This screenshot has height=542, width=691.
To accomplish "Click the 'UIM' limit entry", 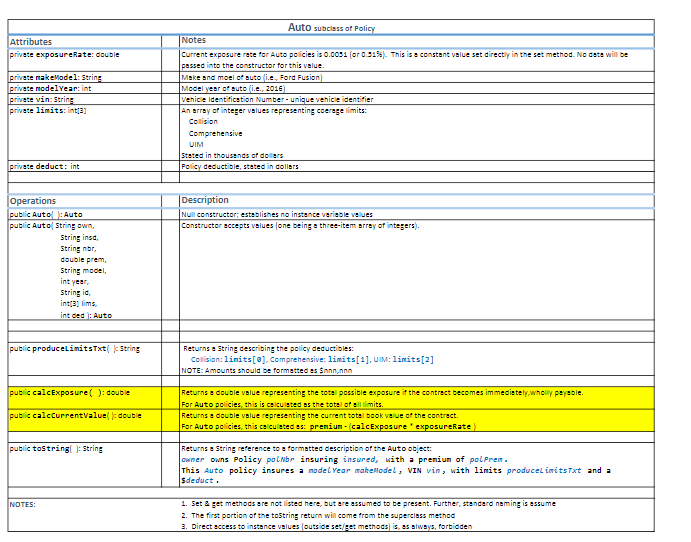I will point(196,144).
